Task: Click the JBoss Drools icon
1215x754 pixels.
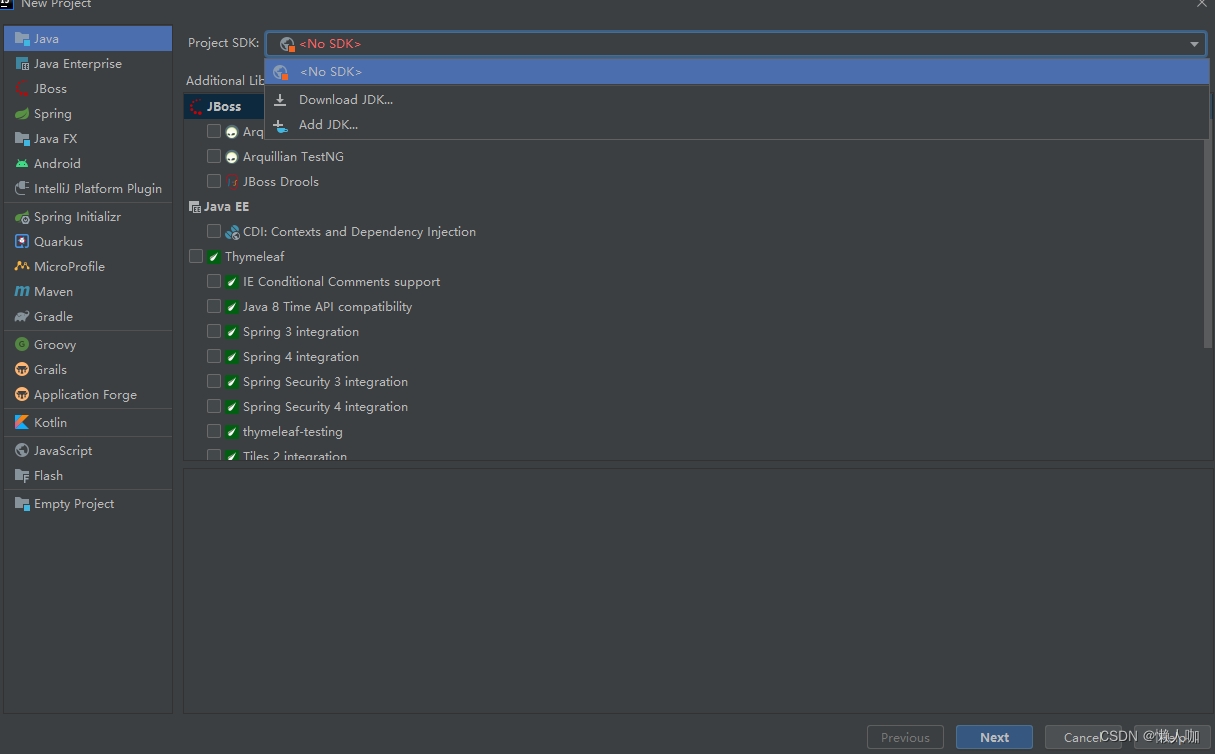Action: (x=232, y=182)
